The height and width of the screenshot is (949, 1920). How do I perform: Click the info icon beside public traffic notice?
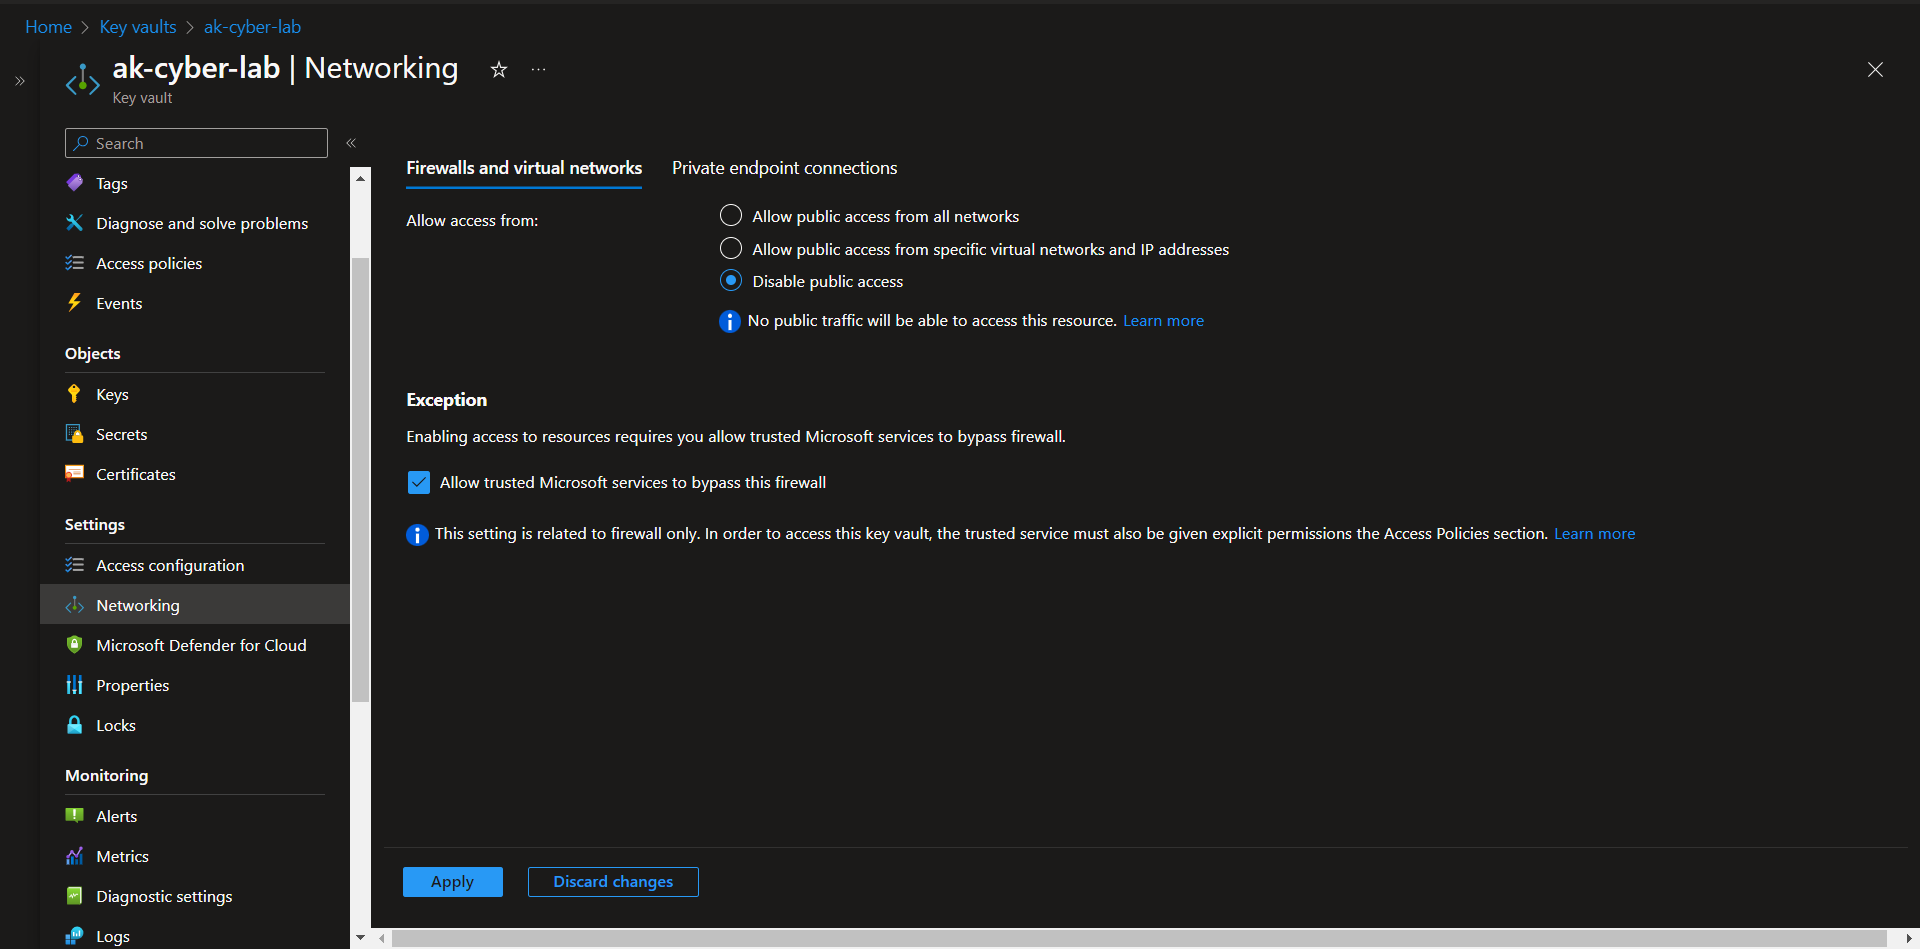pos(730,321)
